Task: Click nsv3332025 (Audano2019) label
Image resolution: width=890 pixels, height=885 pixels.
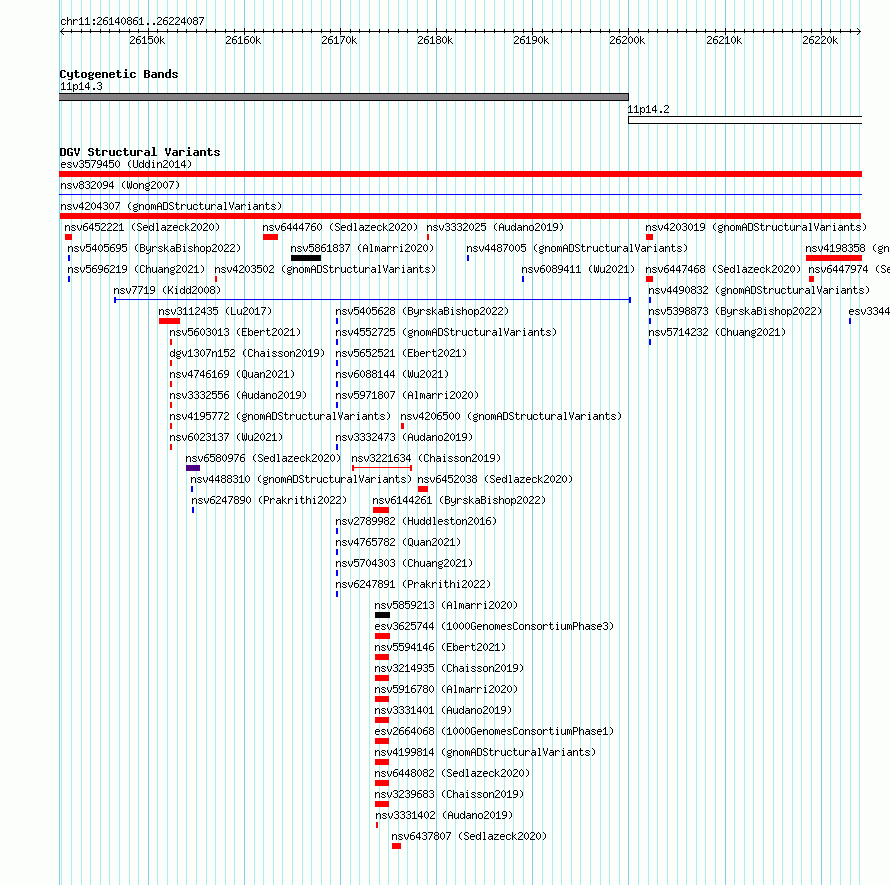Action: tap(495, 227)
